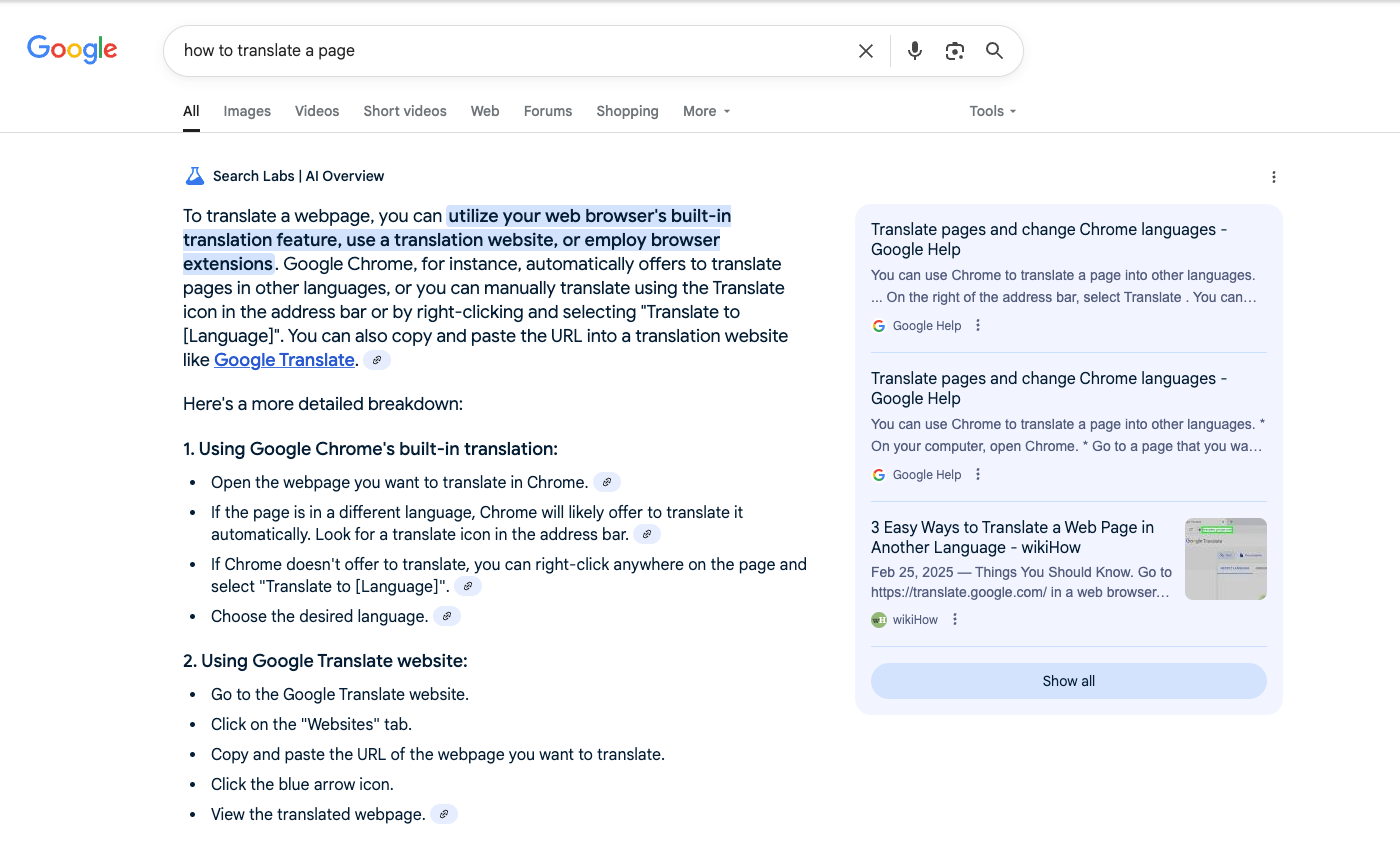Switch to the Forums tab
Image resolution: width=1400 pixels, height=843 pixels.
(548, 111)
